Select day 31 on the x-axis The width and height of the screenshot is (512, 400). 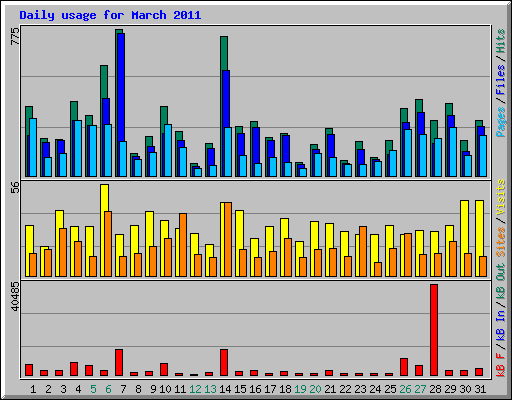[x=480, y=389]
